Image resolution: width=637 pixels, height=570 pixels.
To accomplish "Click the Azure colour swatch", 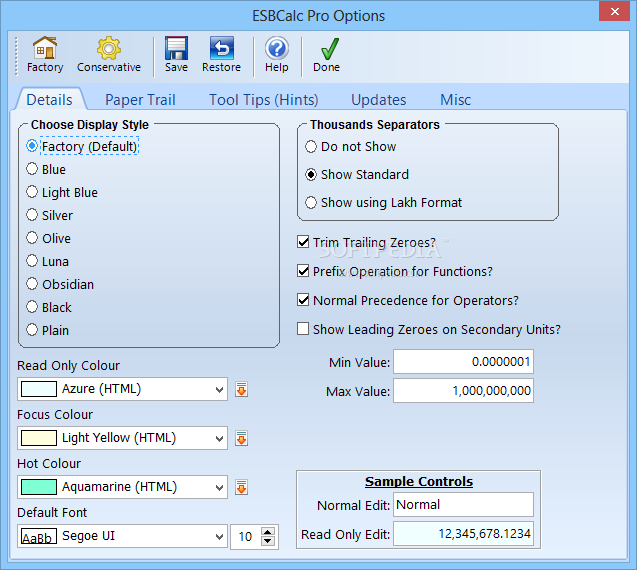I will [39, 389].
